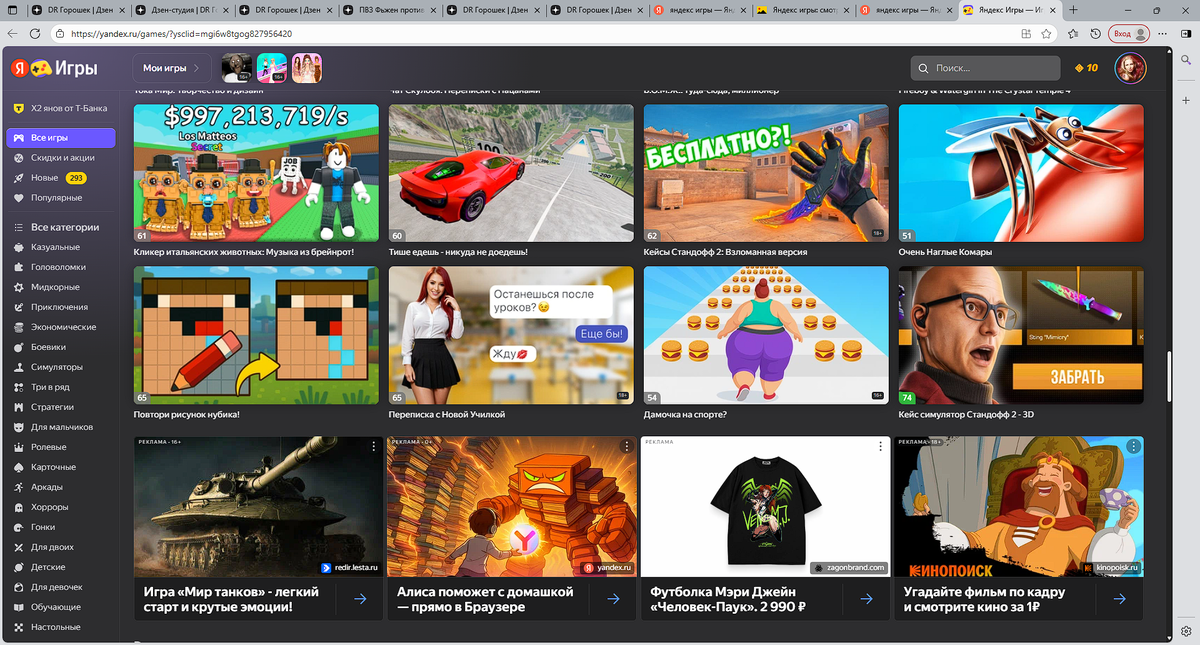
Task: Open a new browser tab with plus
Action: coord(1075,10)
